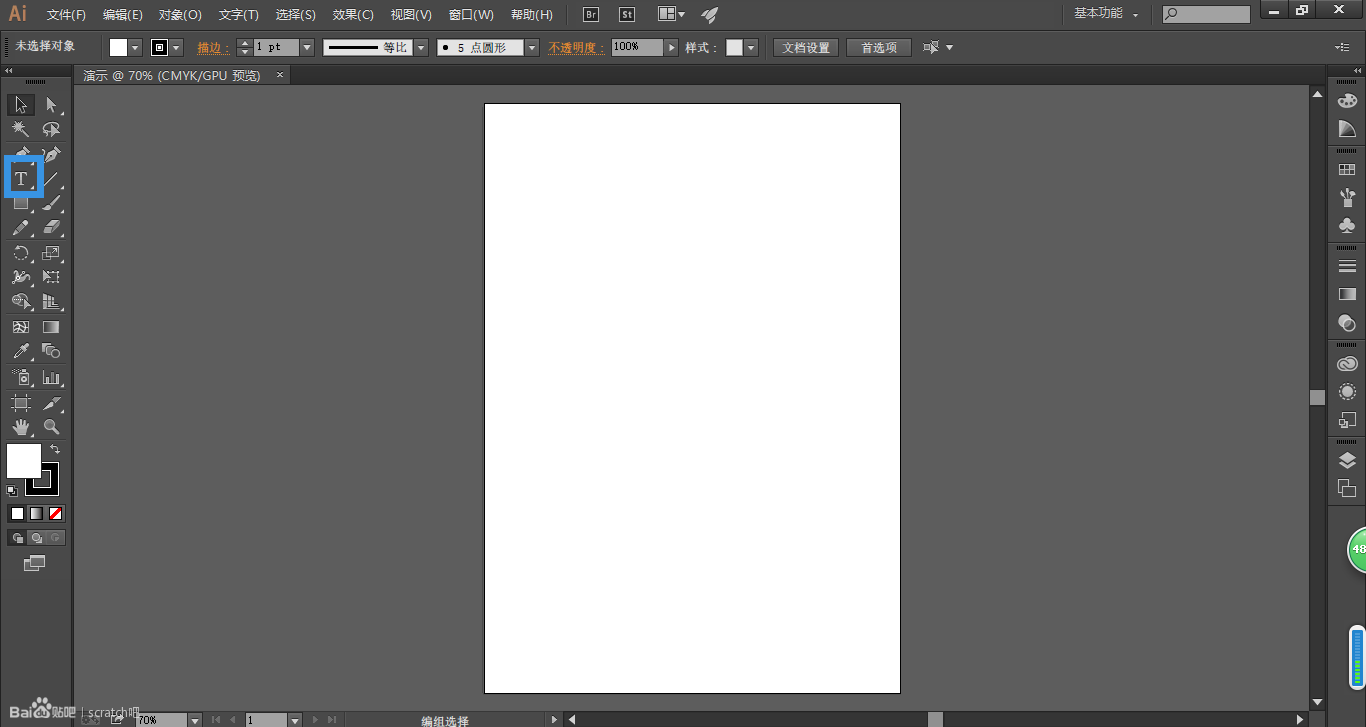Click the GPU performance rocket icon

[710, 14]
